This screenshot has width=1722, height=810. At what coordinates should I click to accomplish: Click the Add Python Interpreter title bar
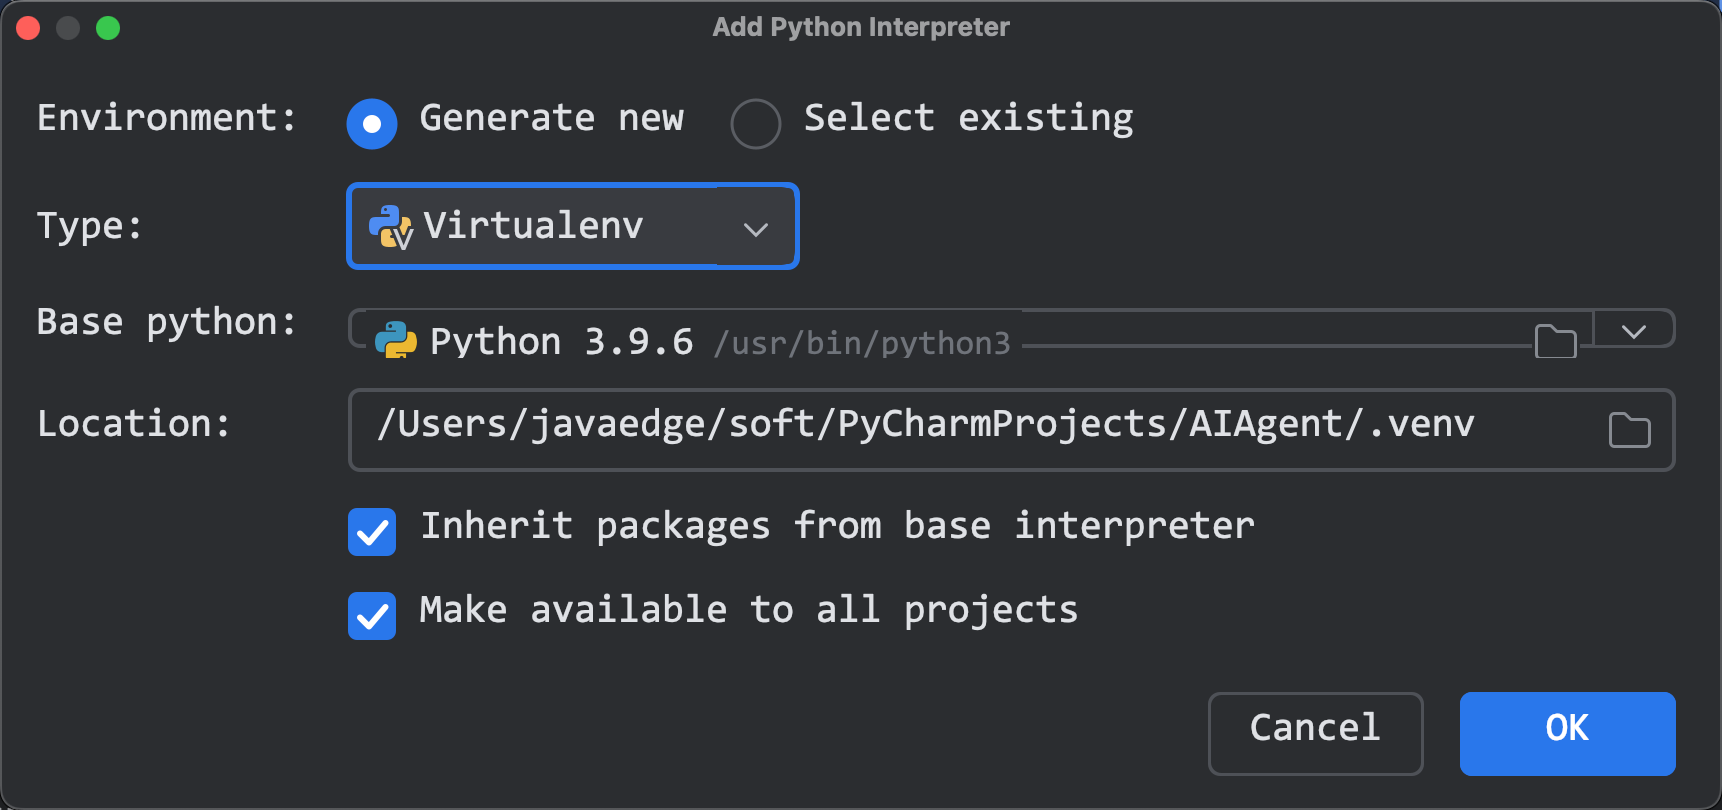click(861, 27)
